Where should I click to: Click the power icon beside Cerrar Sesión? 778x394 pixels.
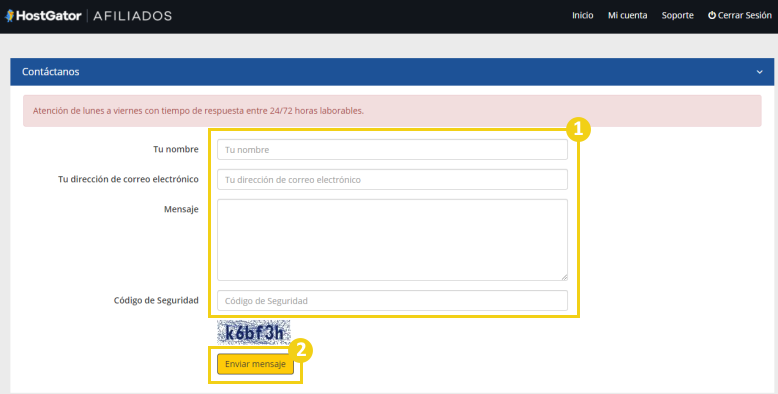pos(712,15)
